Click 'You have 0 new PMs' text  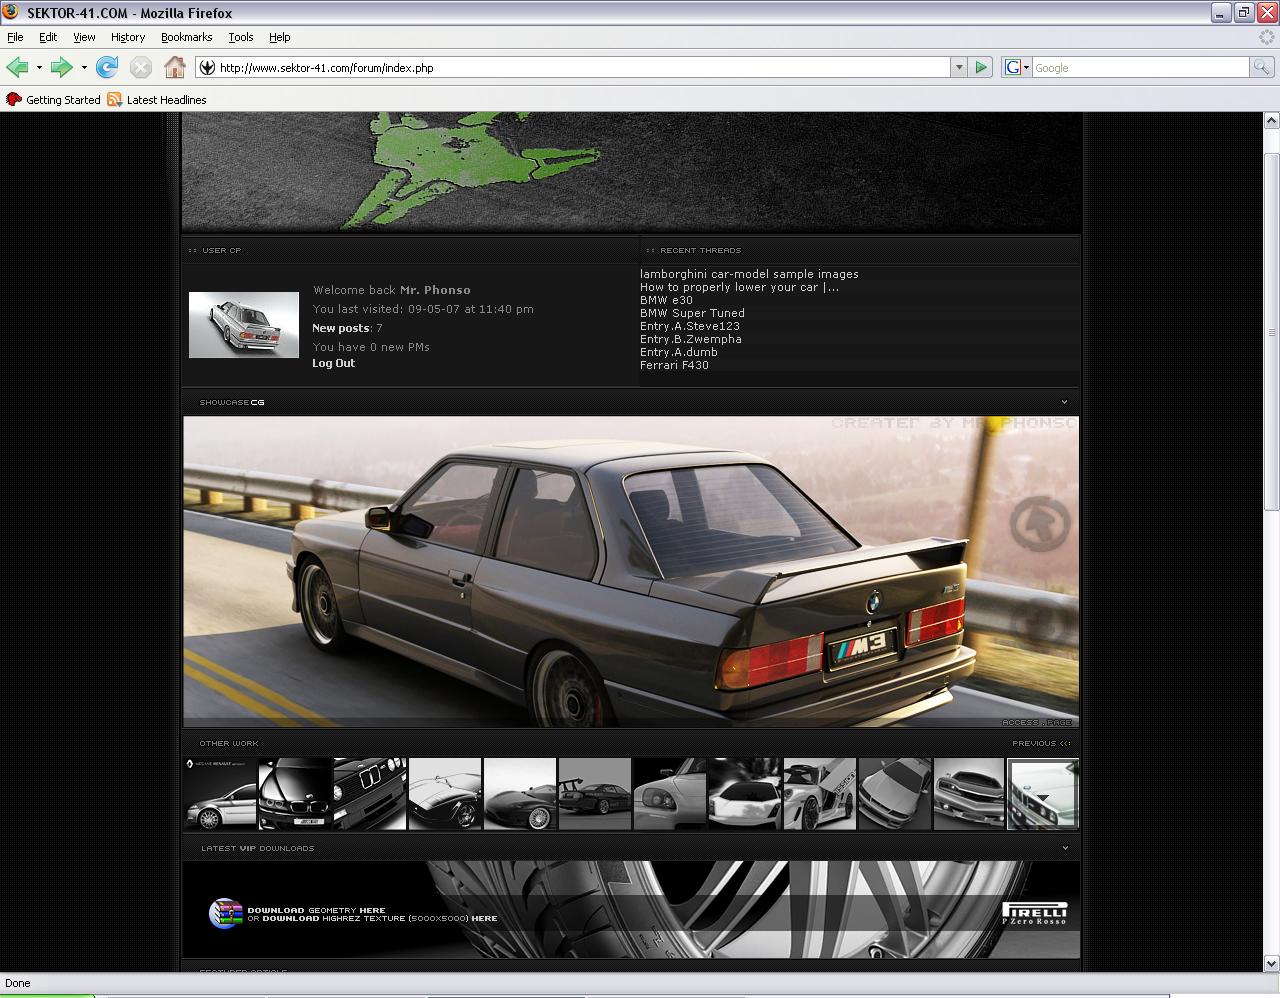(x=371, y=347)
